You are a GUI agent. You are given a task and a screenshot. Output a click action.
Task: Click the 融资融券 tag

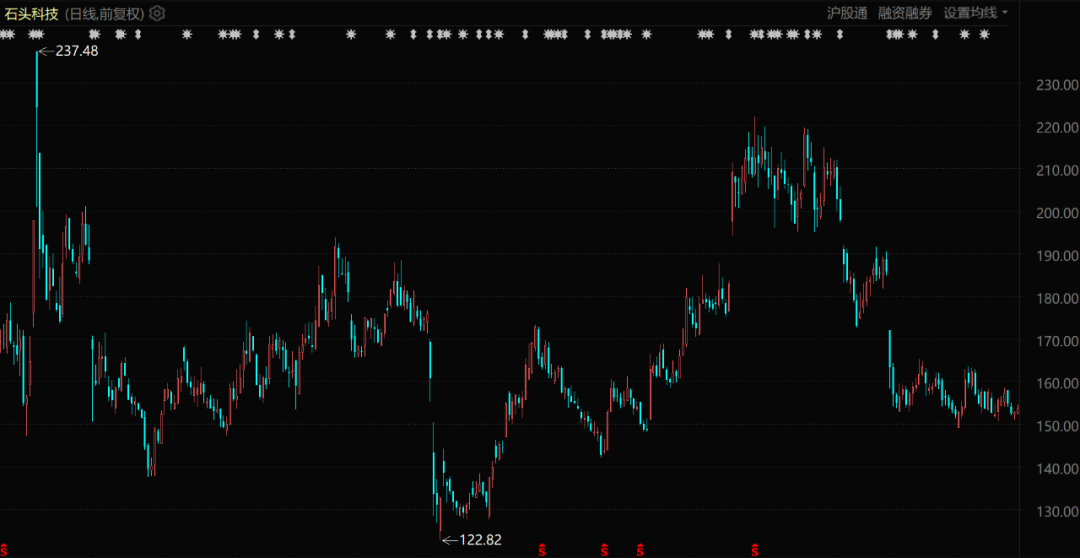[x=905, y=13]
